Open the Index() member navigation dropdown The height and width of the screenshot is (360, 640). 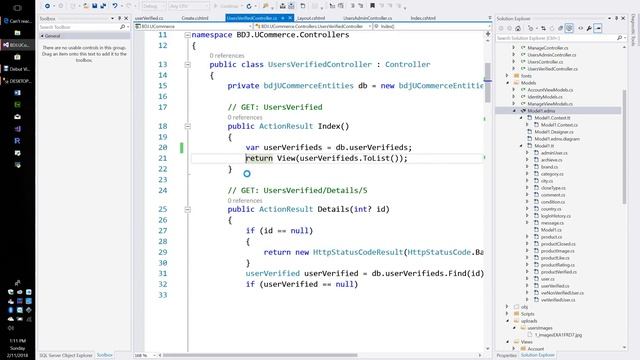431,26
